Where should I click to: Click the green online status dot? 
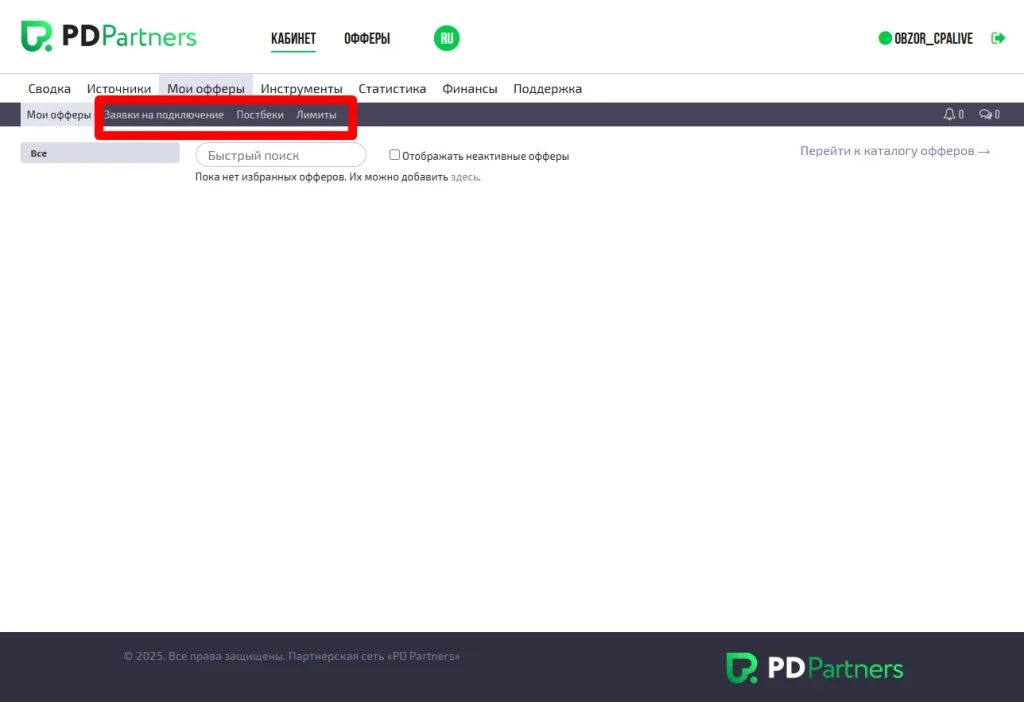[885, 39]
